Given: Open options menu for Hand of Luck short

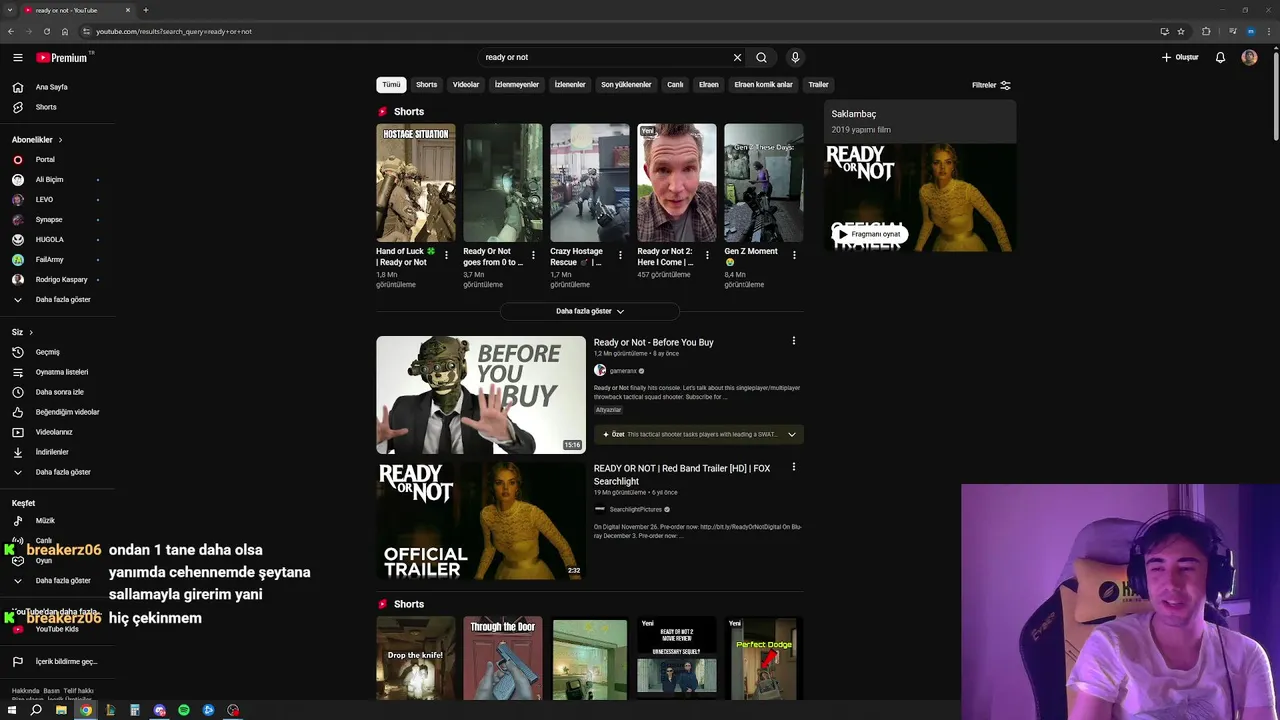Looking at the screenshot, I should click(446, 255).
